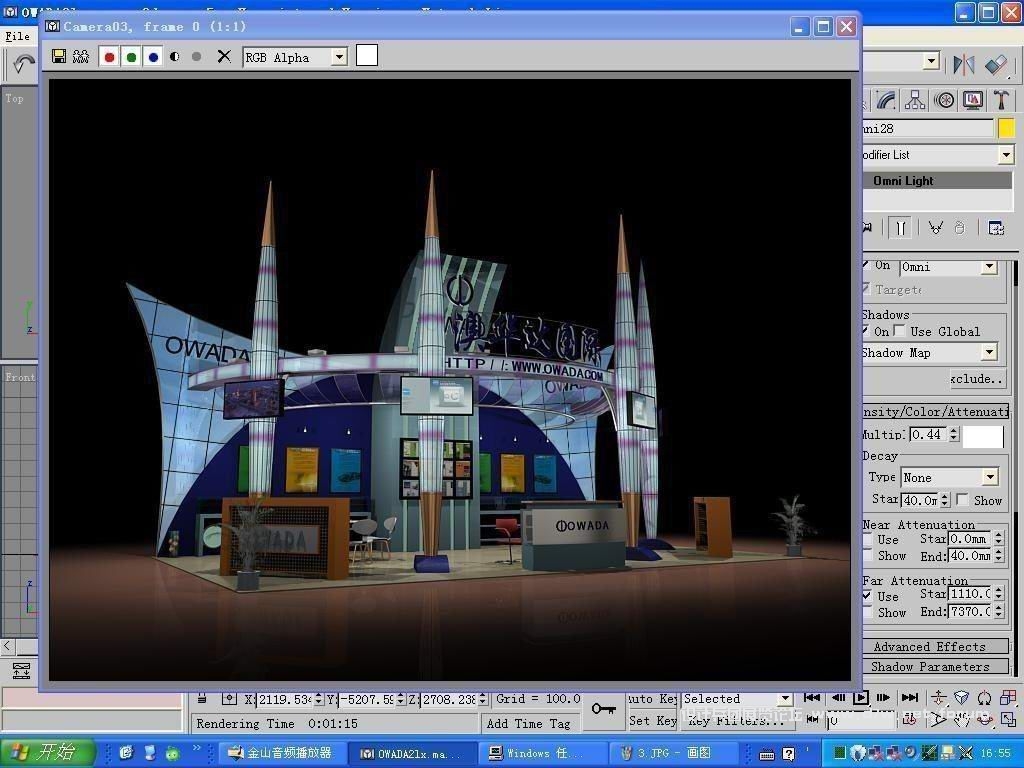
Task: Display the alpha channel in render window
Action: pos(174,57)
